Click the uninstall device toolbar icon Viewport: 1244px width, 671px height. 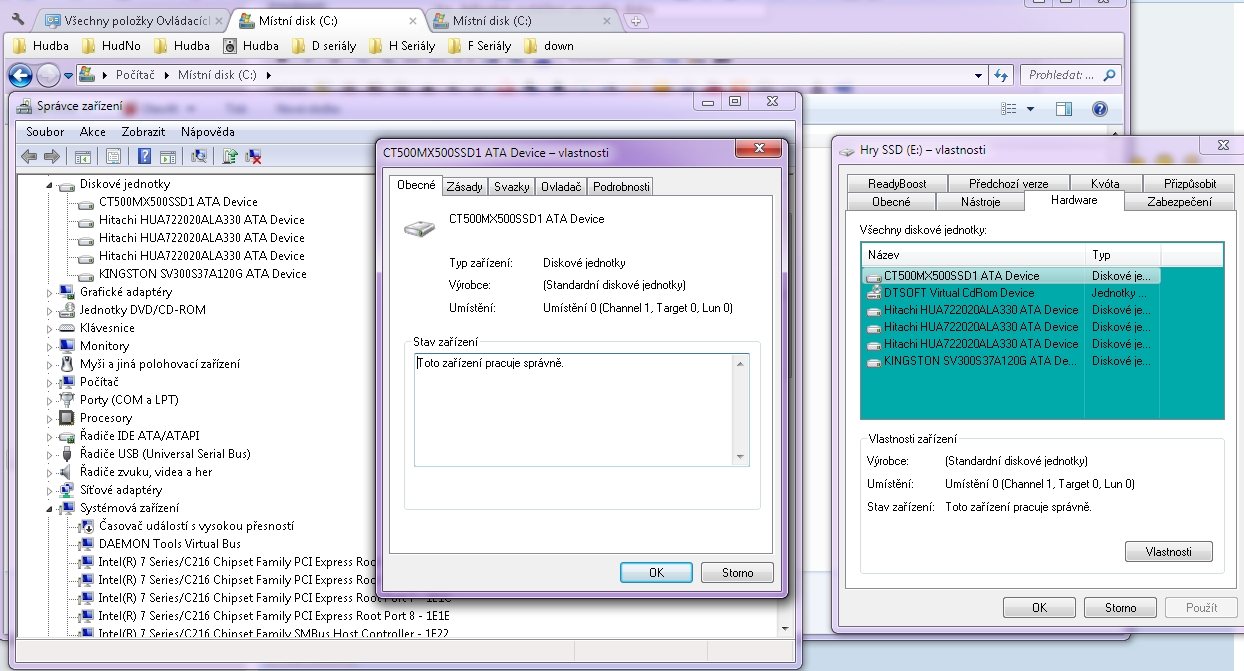(254, 156)
